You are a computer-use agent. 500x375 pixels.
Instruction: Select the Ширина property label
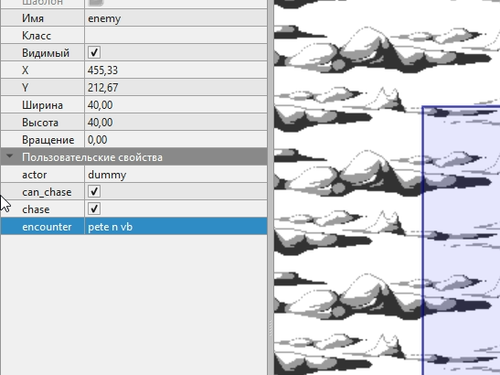pyautogui.click(x=42, y=105)
